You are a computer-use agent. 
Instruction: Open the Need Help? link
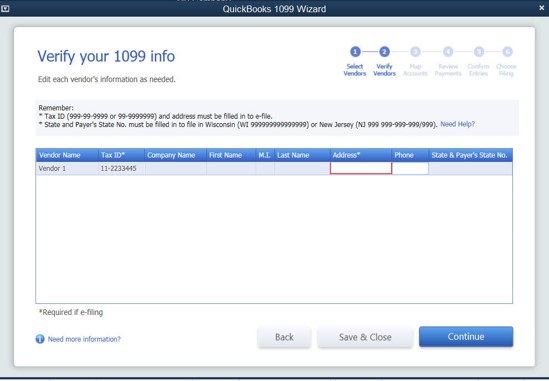point(457,124)
